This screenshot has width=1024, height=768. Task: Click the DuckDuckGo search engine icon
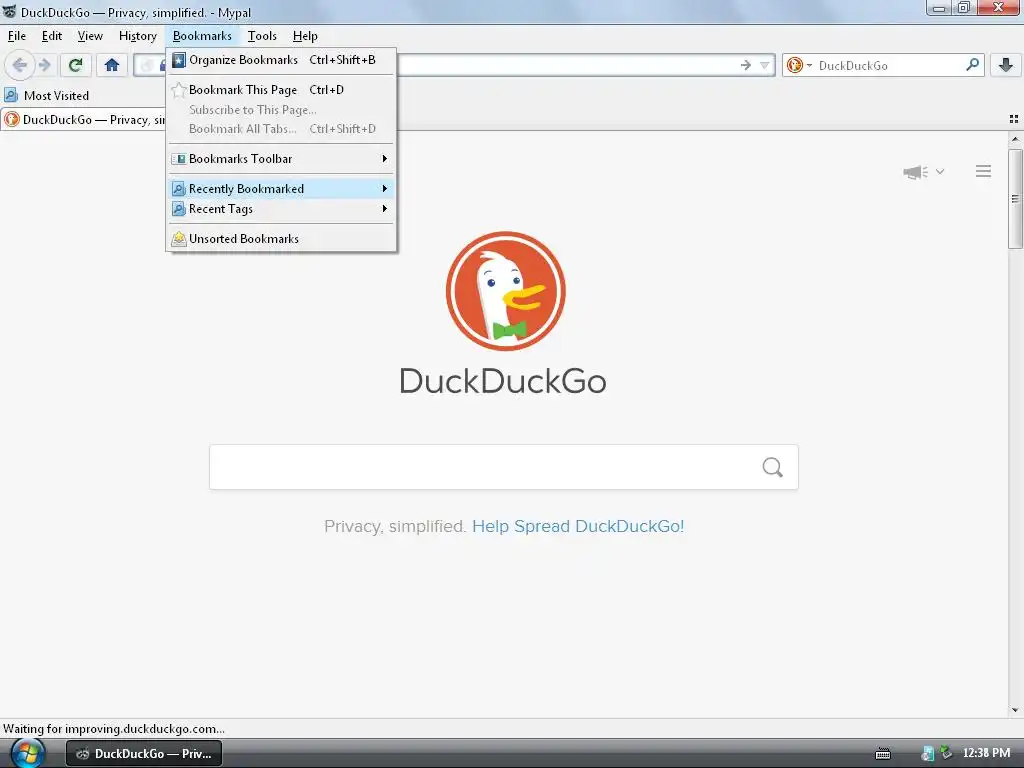pyautogui.click(x=794, y=65)
